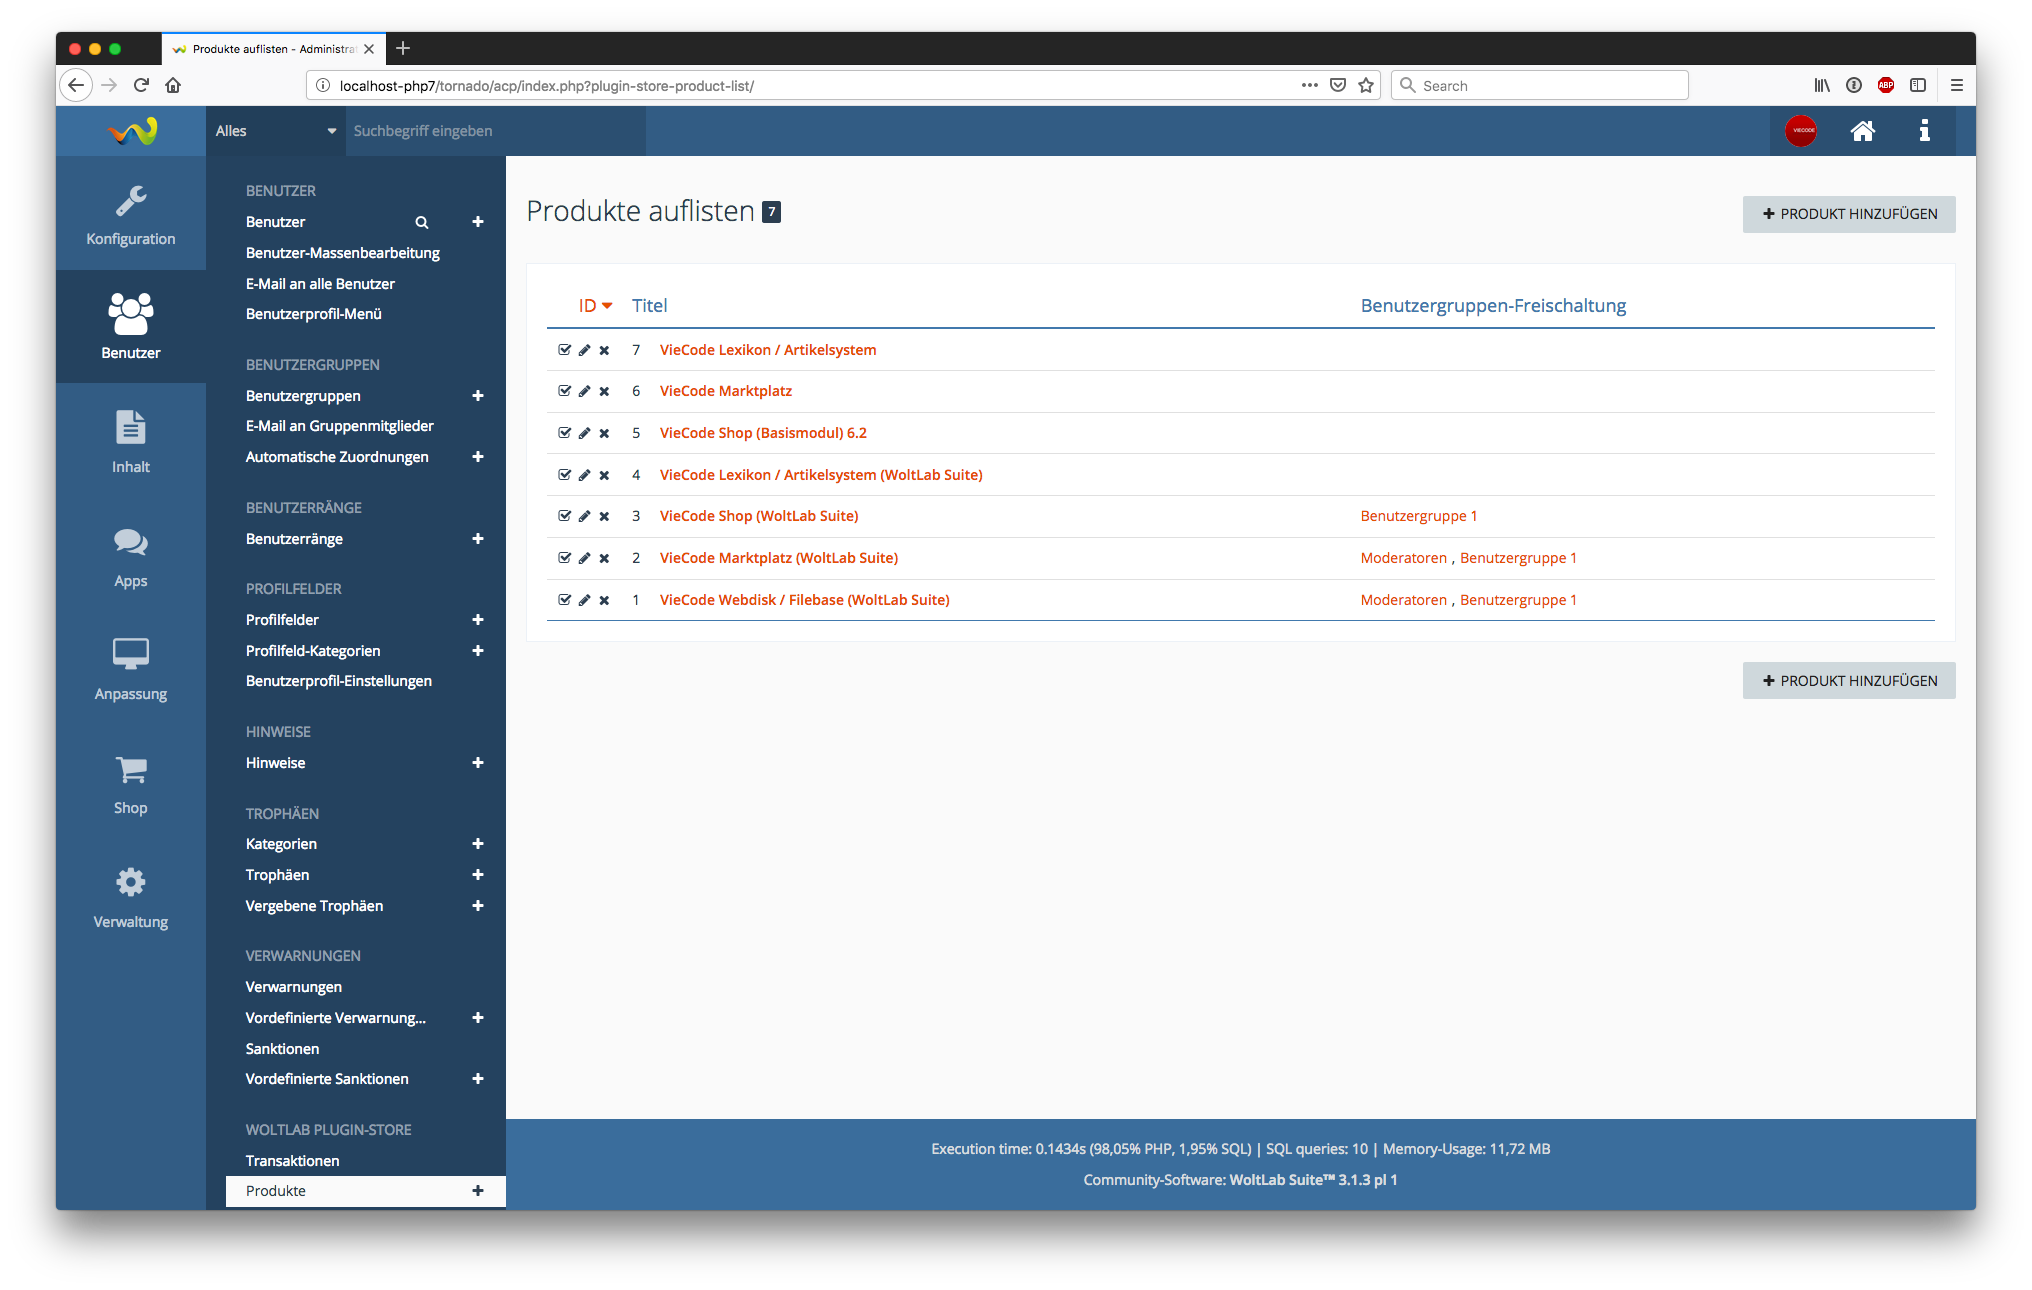2032x1290 pixels.
Task: Open VieCode Shop (Basismodul) 6.2 link
Action: coord(762,433)
